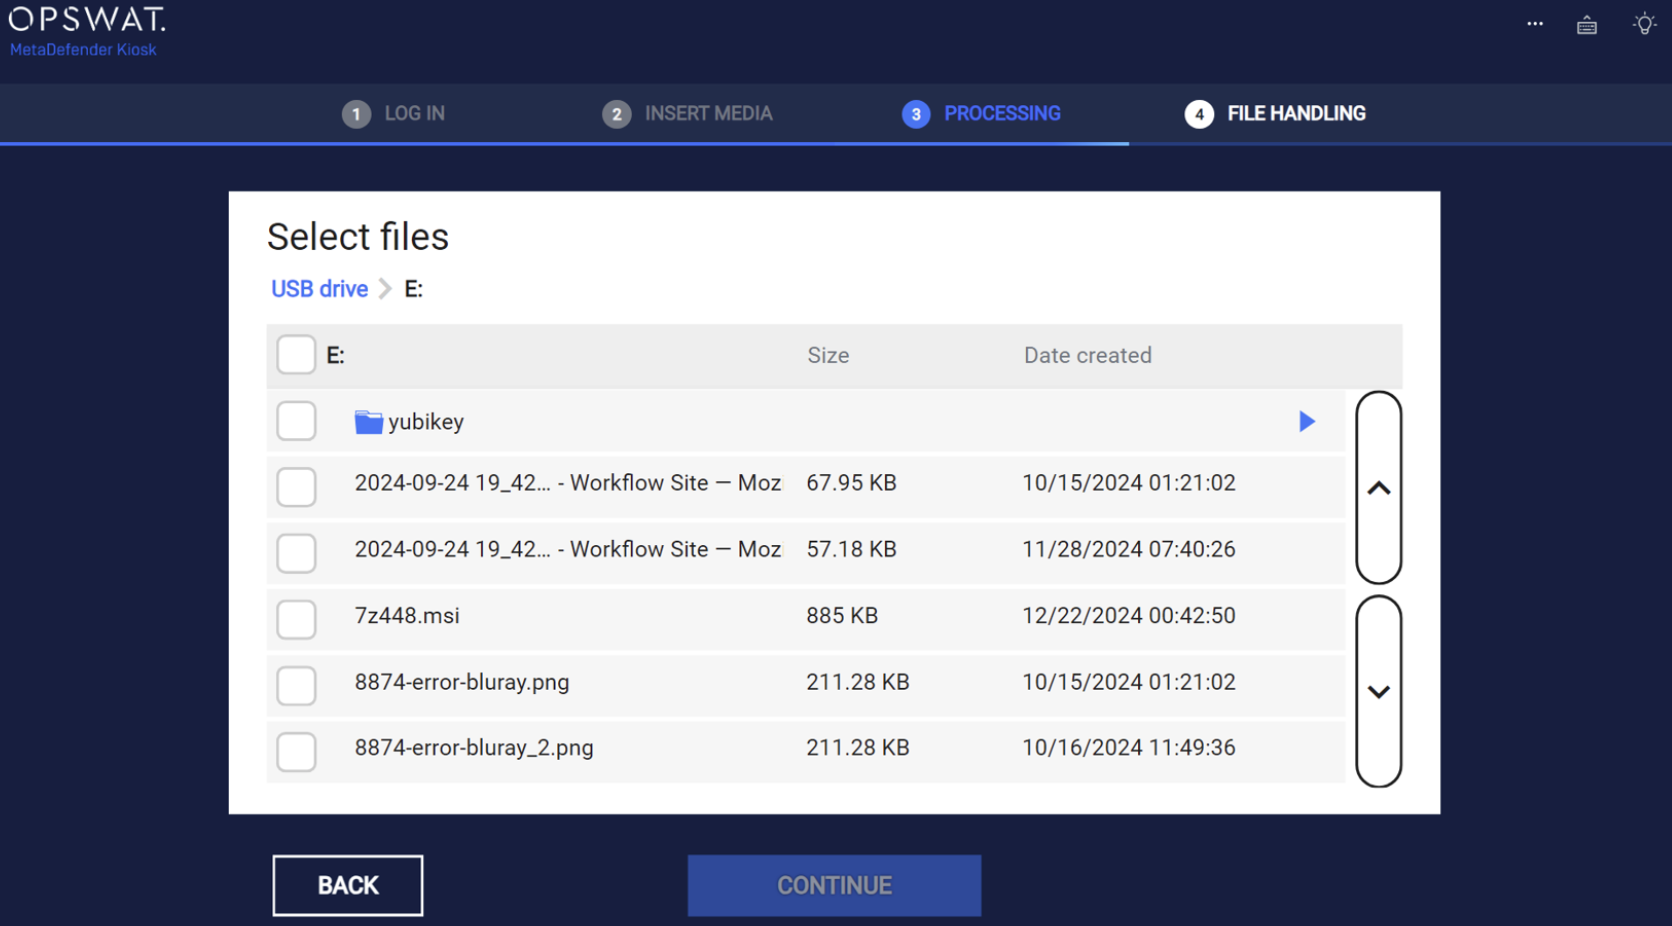Open the three-dots more options menu
Image resolution: width=1672 pixels, height=926 pixels.
pos(1534,24)
